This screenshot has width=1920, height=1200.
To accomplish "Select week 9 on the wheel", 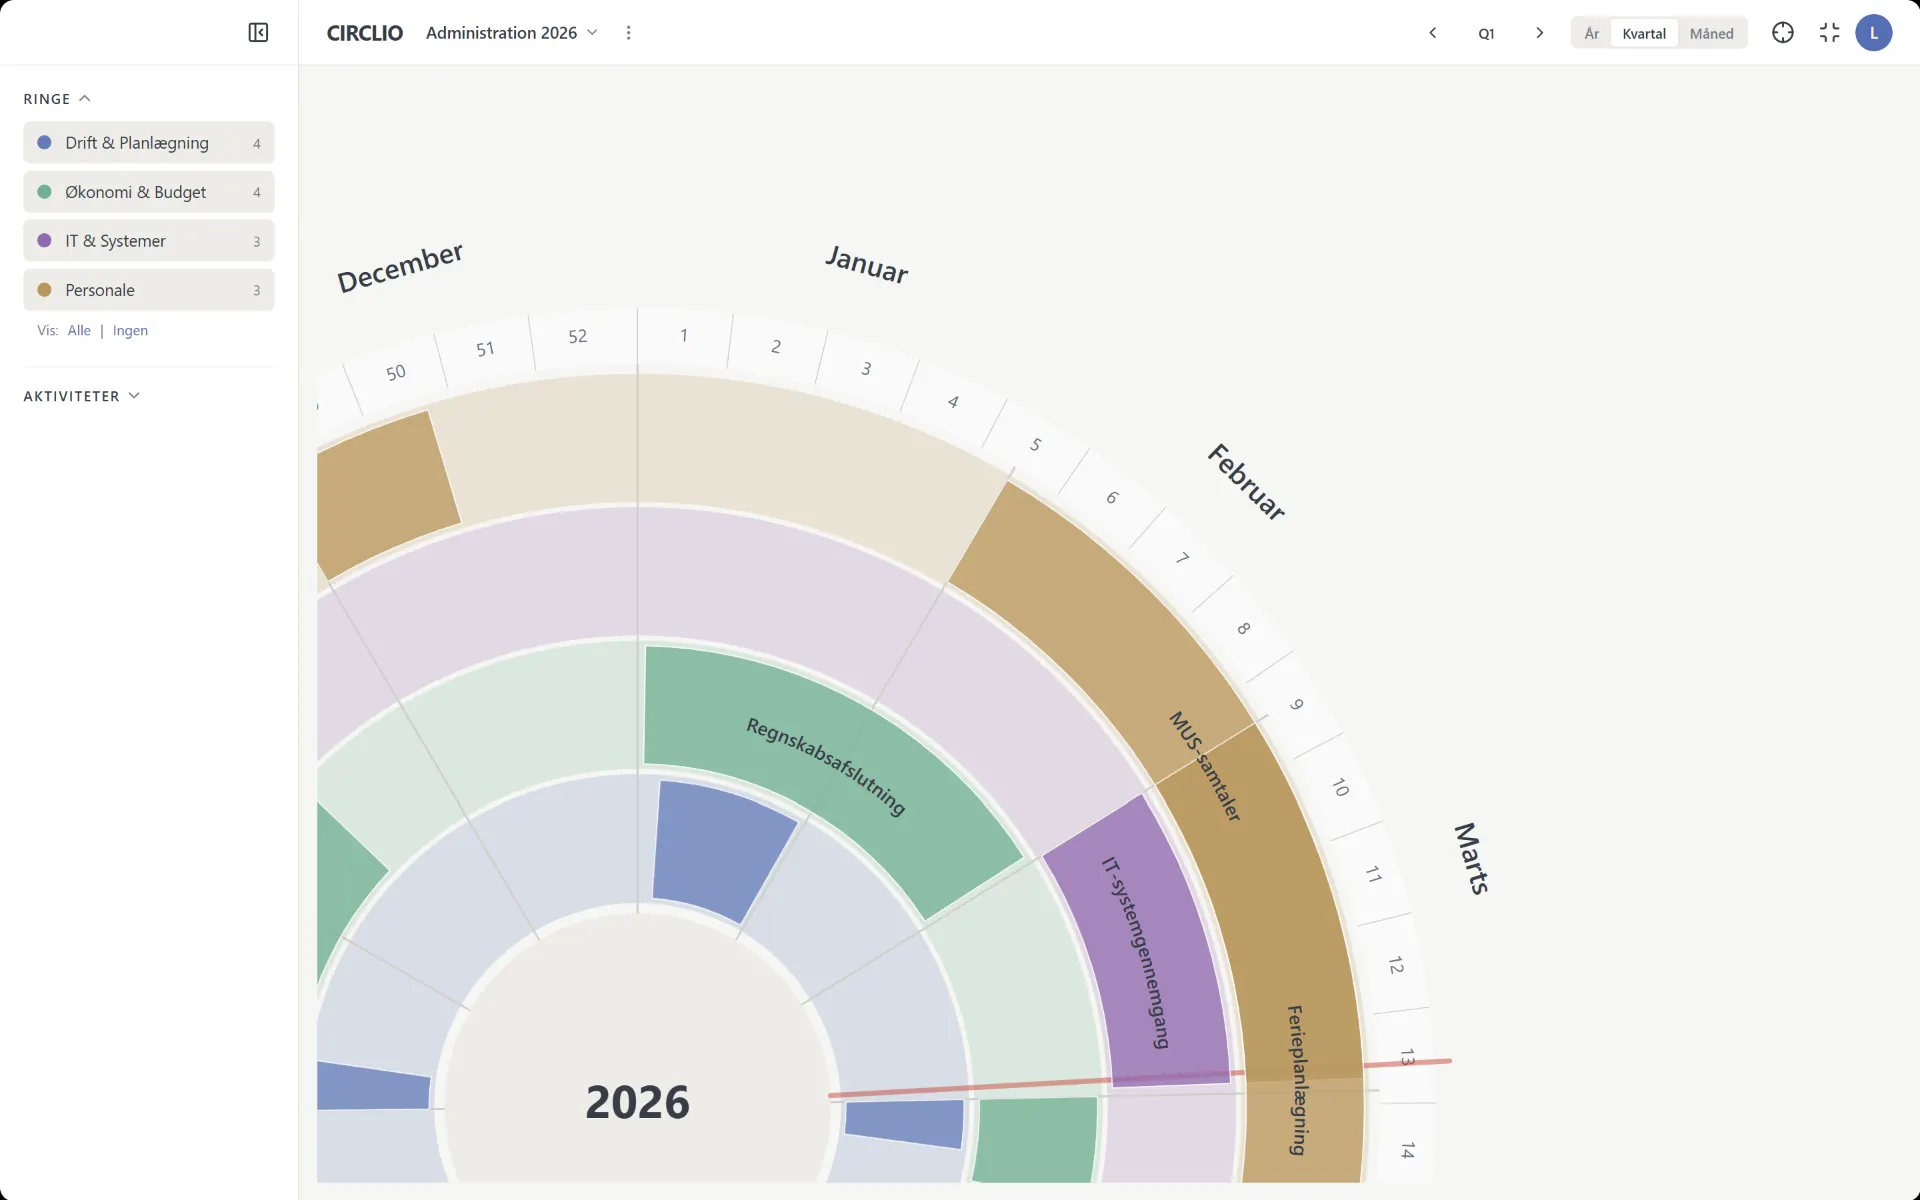I will [x=1297, y=704].
